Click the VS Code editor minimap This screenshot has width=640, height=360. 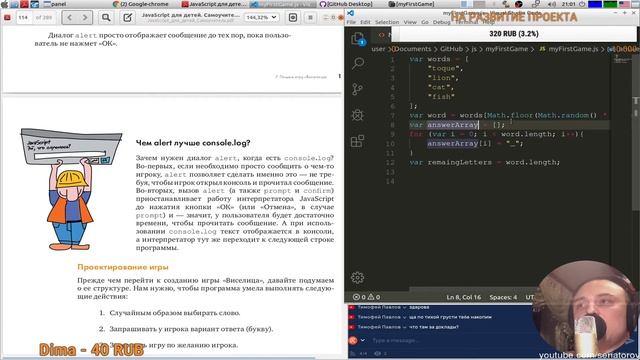coord(621,60)
